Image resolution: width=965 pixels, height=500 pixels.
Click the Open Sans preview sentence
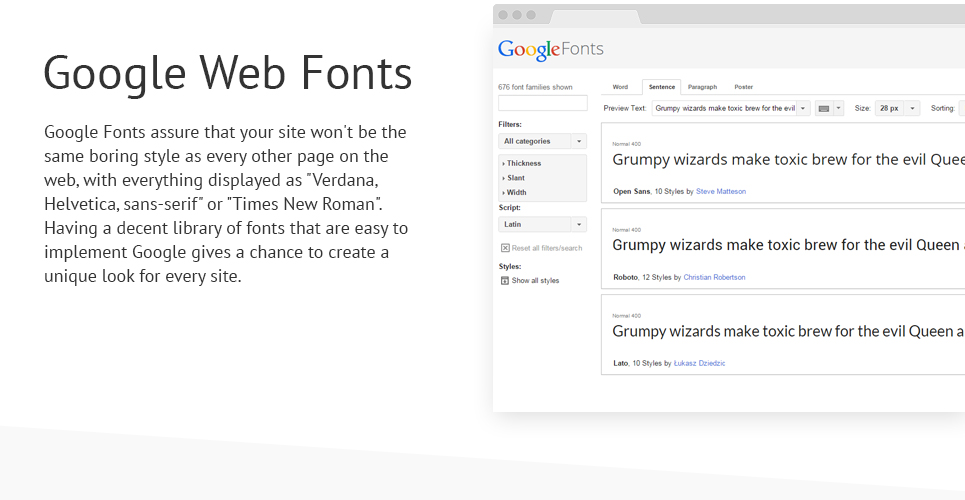pos(788,160)
